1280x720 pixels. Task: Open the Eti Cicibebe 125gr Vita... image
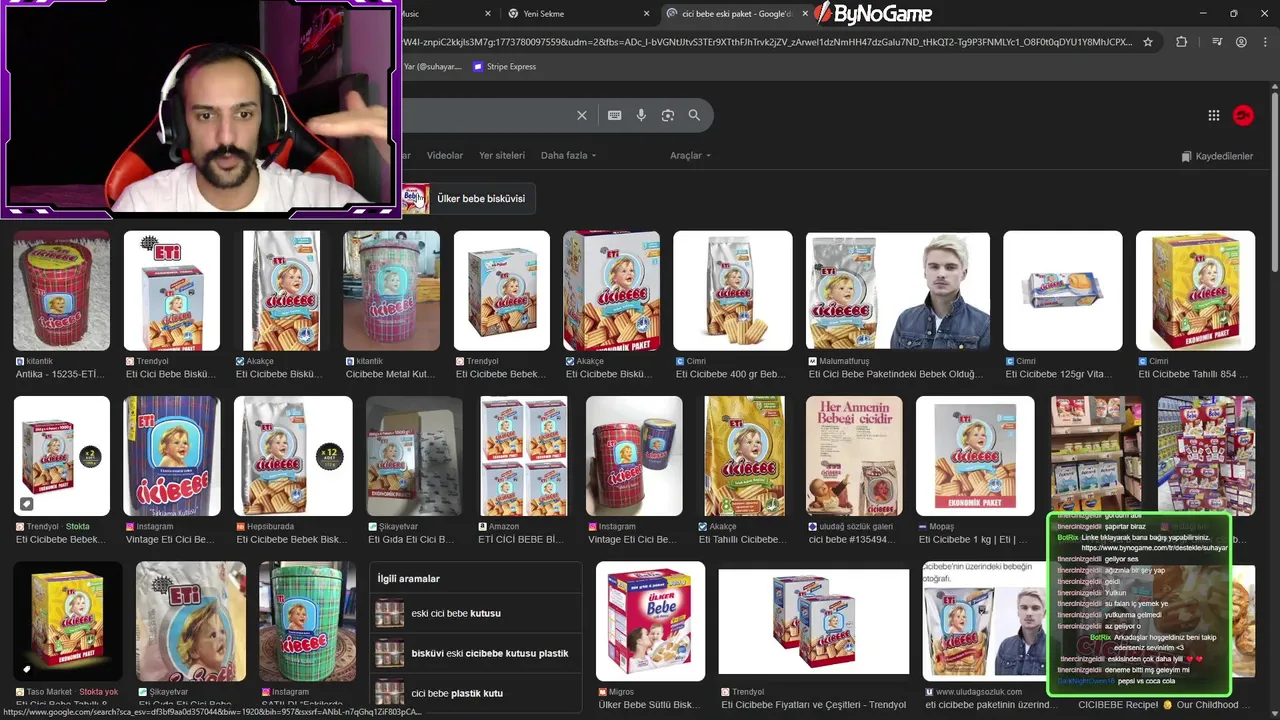[1063, 291]
